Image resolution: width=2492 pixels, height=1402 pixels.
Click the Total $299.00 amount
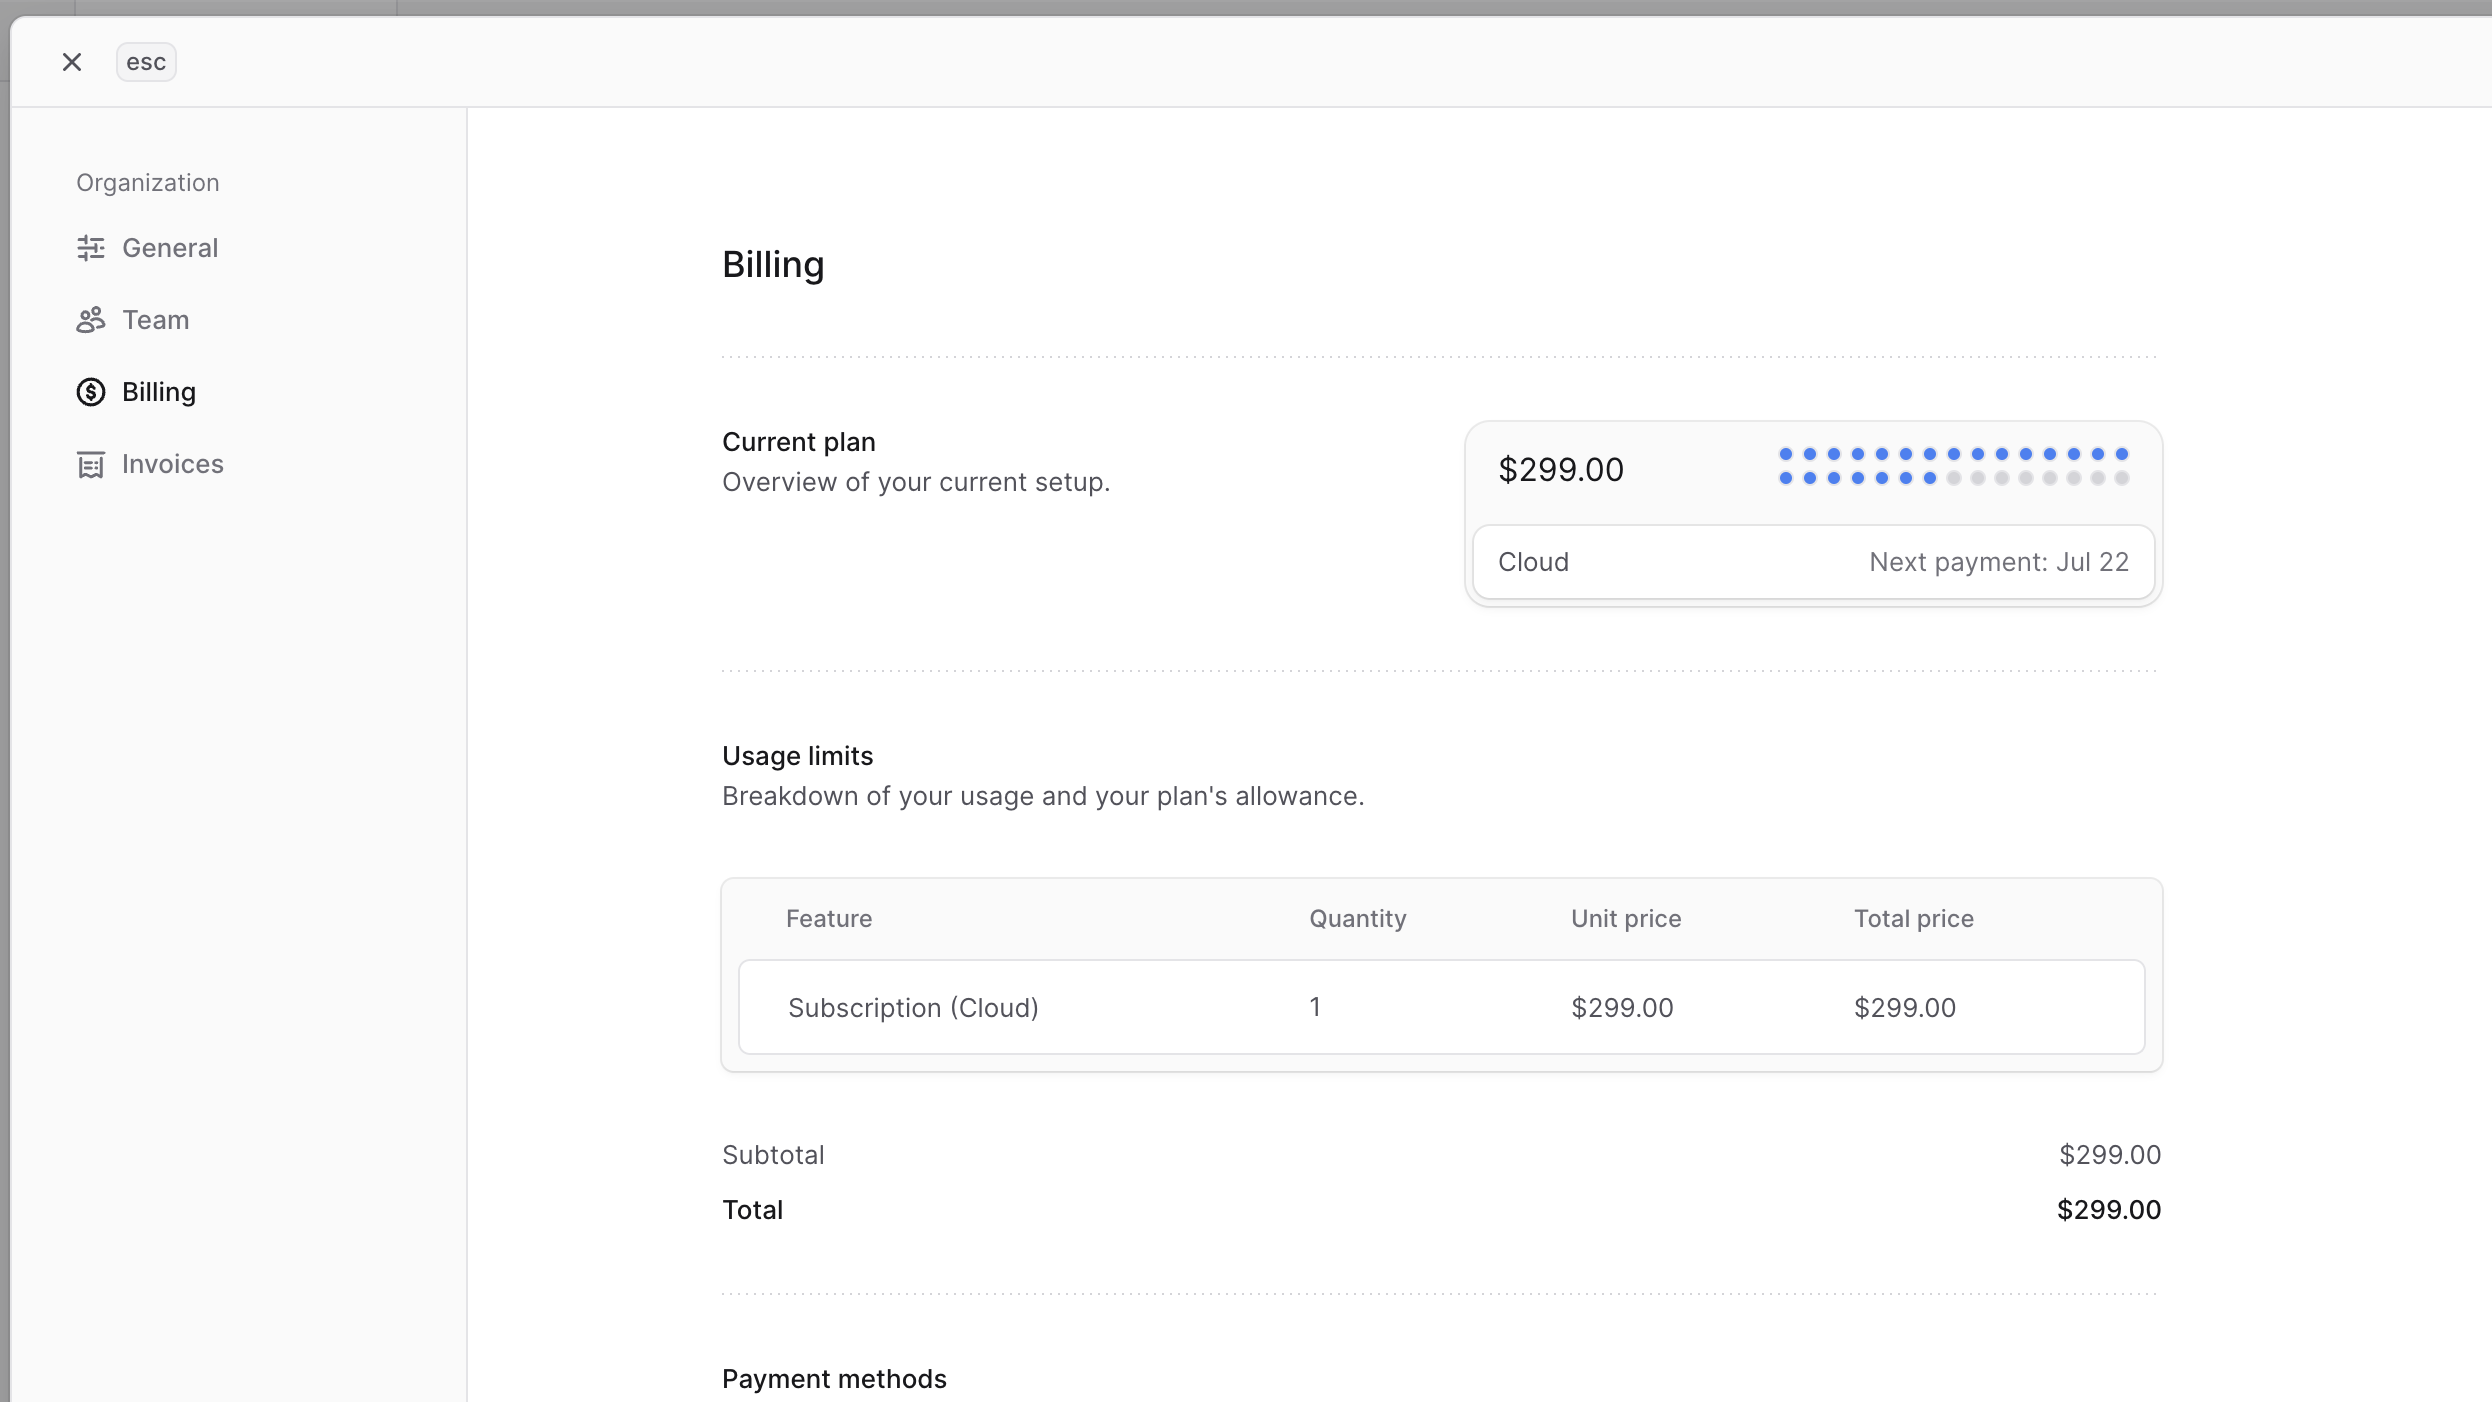coord(2108,1209)
